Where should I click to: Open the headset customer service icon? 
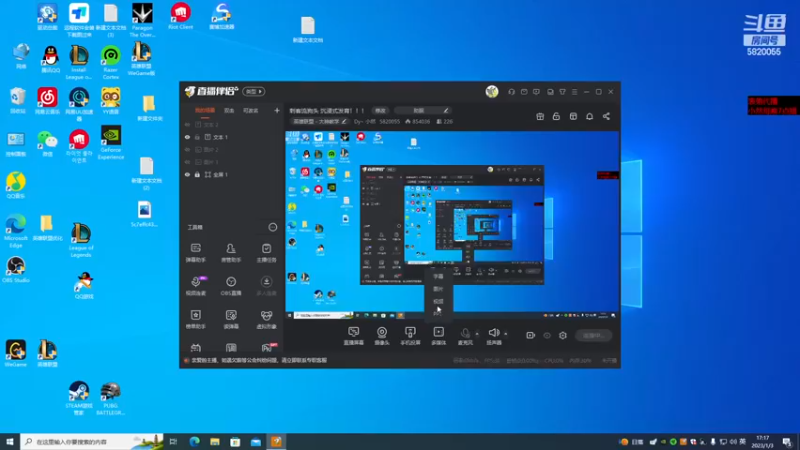point(511,92)
